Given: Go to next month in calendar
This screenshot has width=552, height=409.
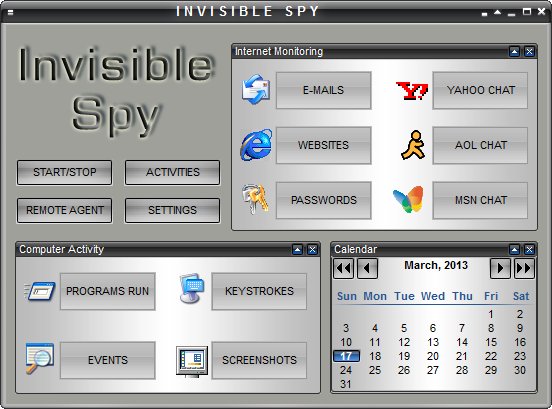Looking at the screenshot, I should [500, 268].
